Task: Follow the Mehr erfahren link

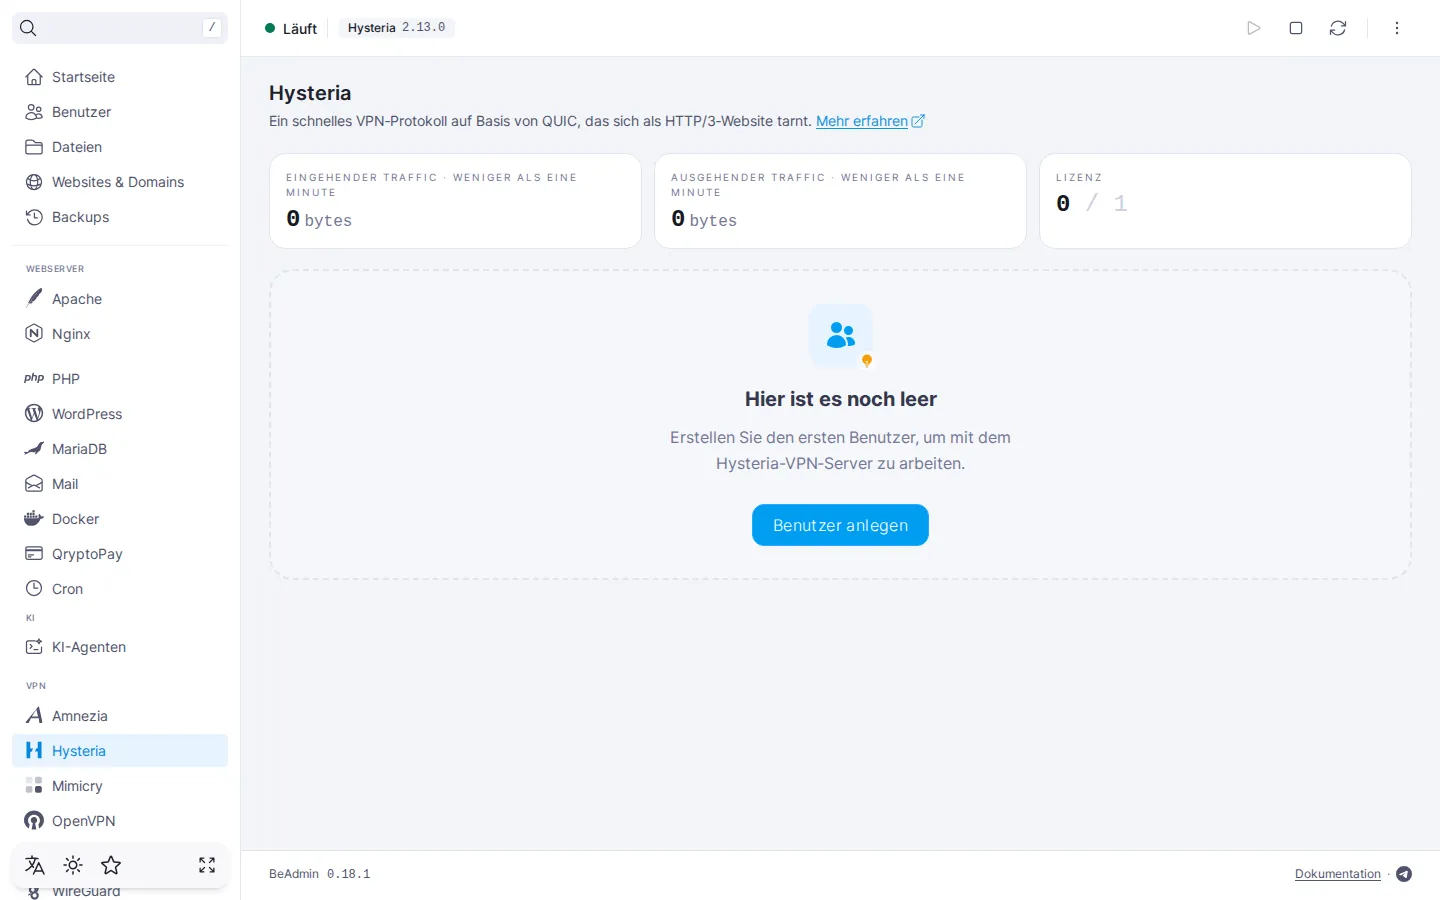Action: 870,121
